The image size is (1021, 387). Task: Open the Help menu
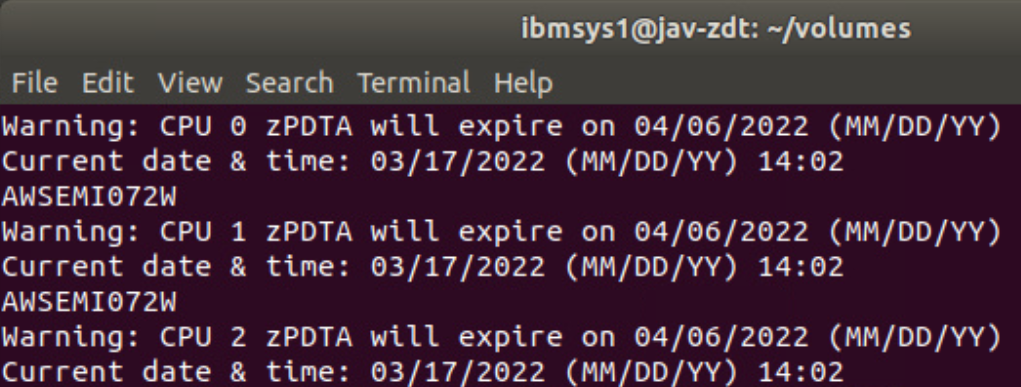coord(523,83)
